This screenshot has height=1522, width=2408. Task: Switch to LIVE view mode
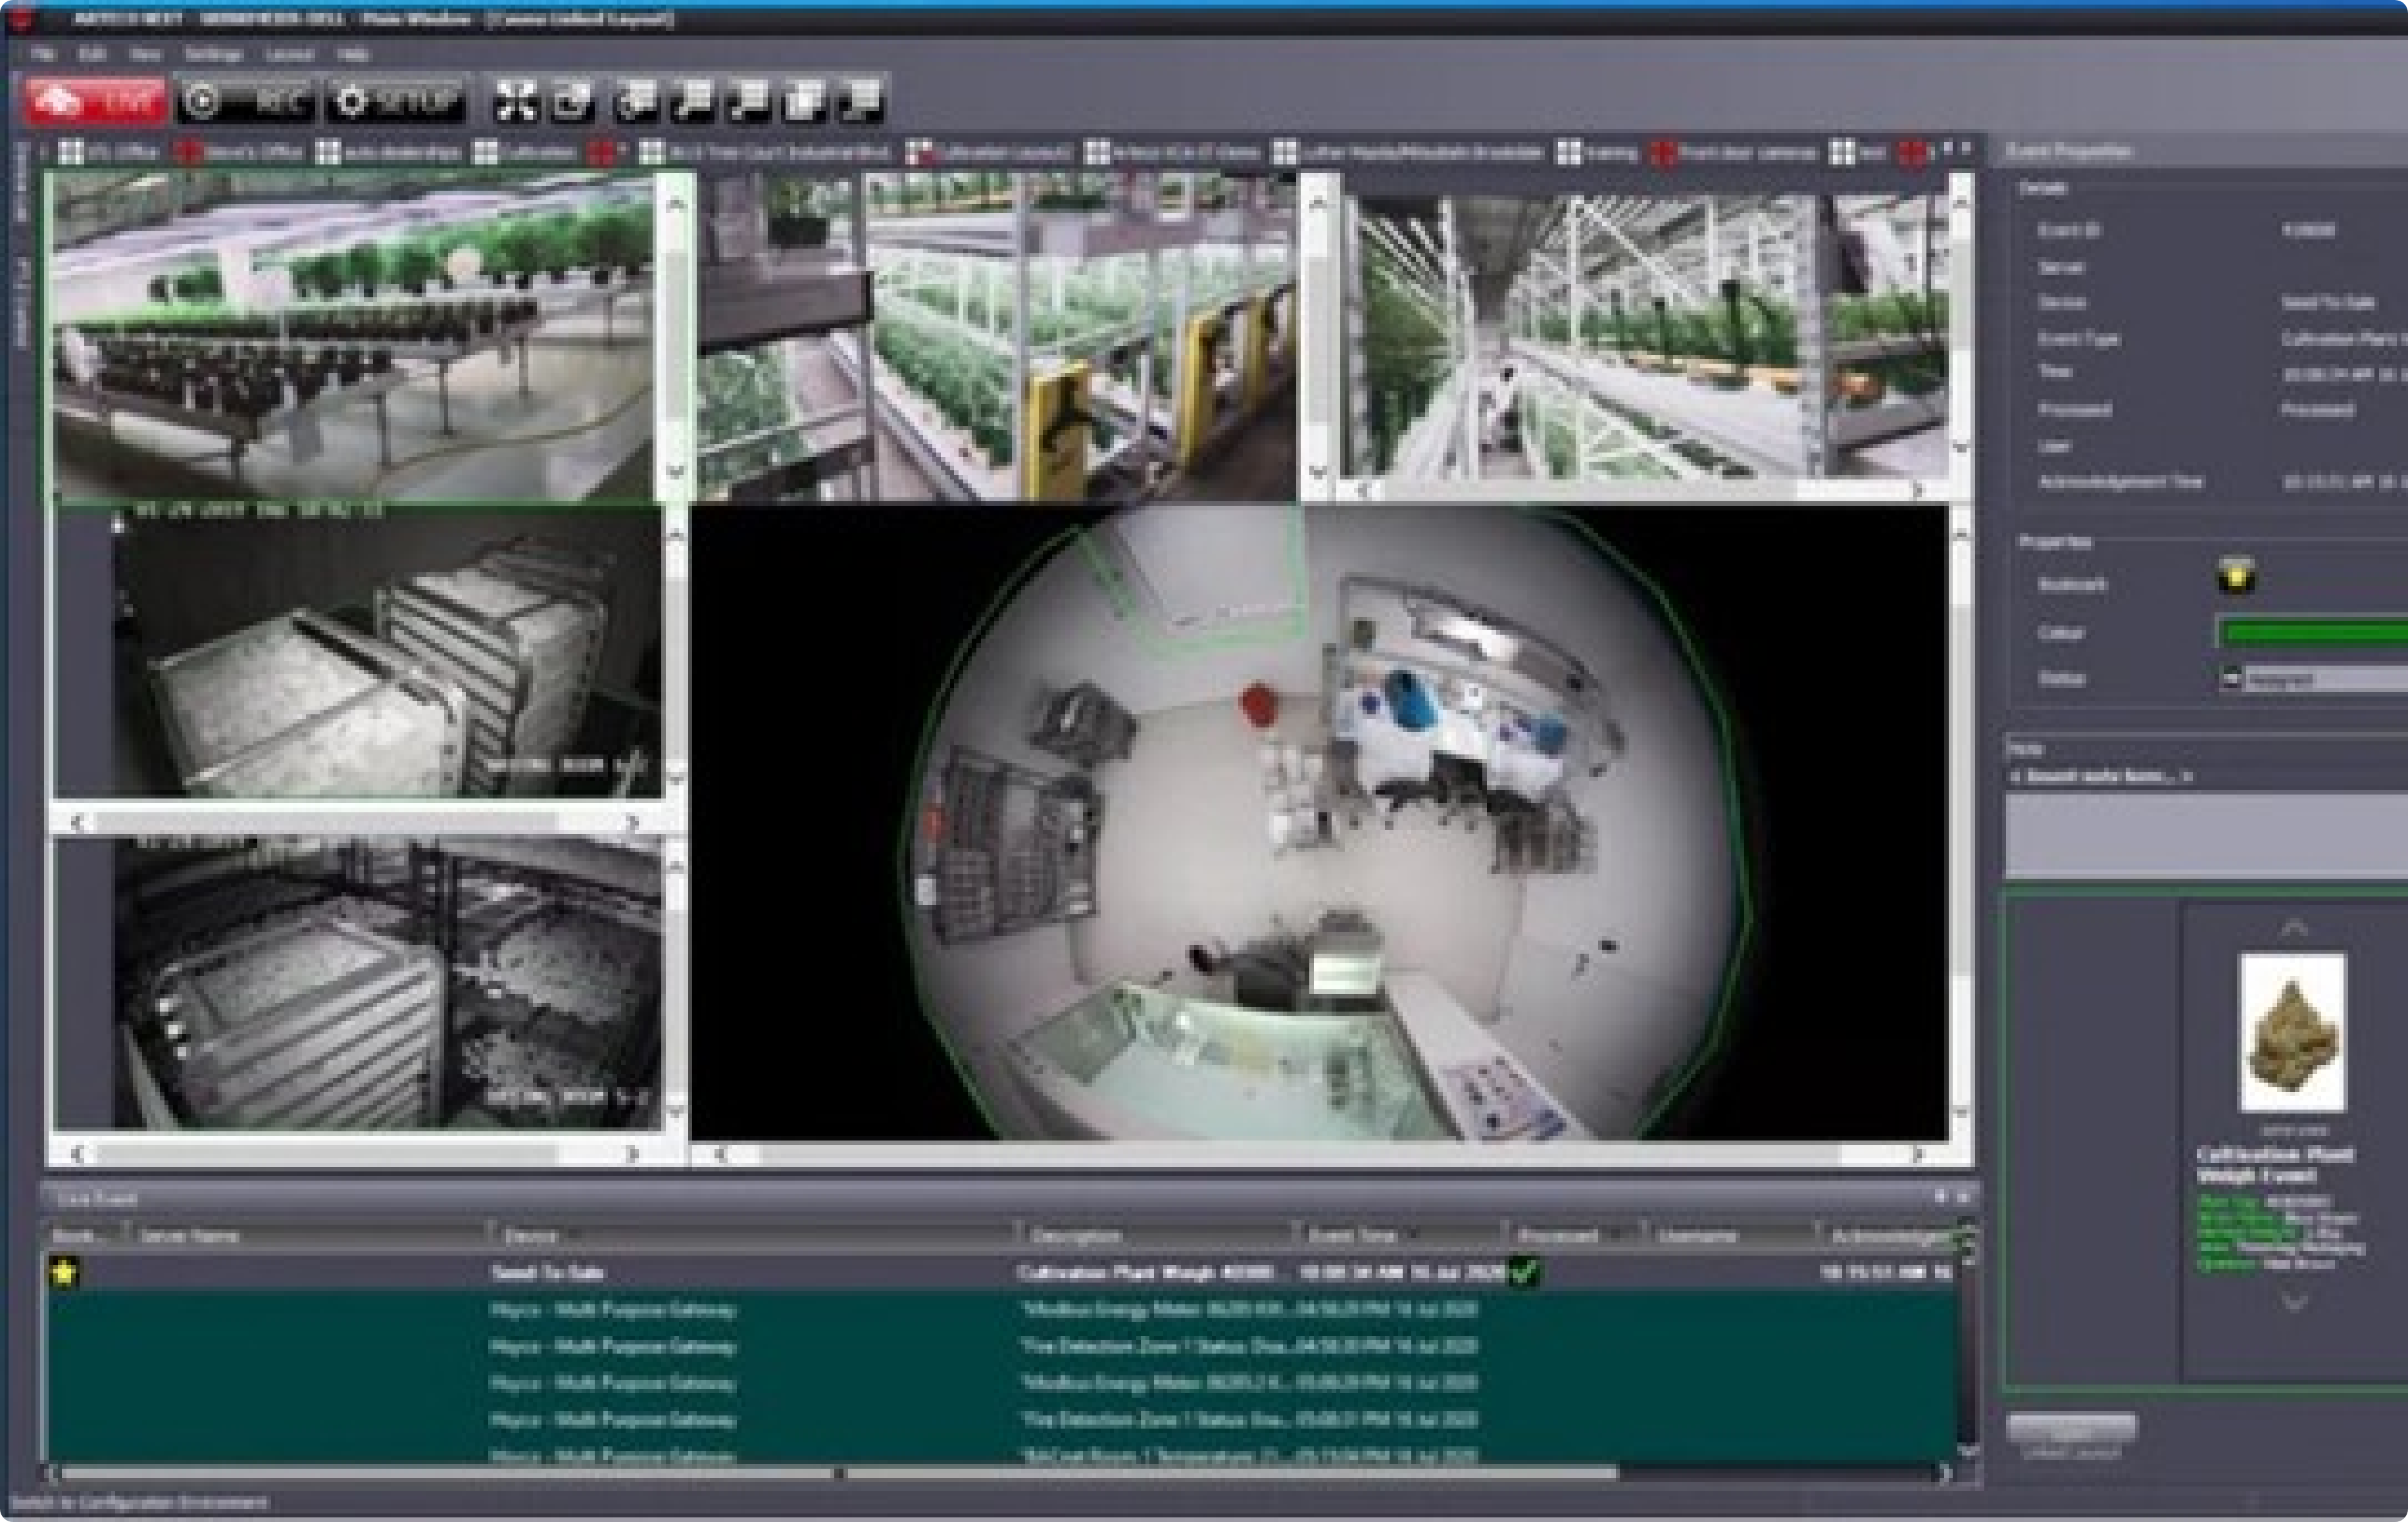click(96, 101)
